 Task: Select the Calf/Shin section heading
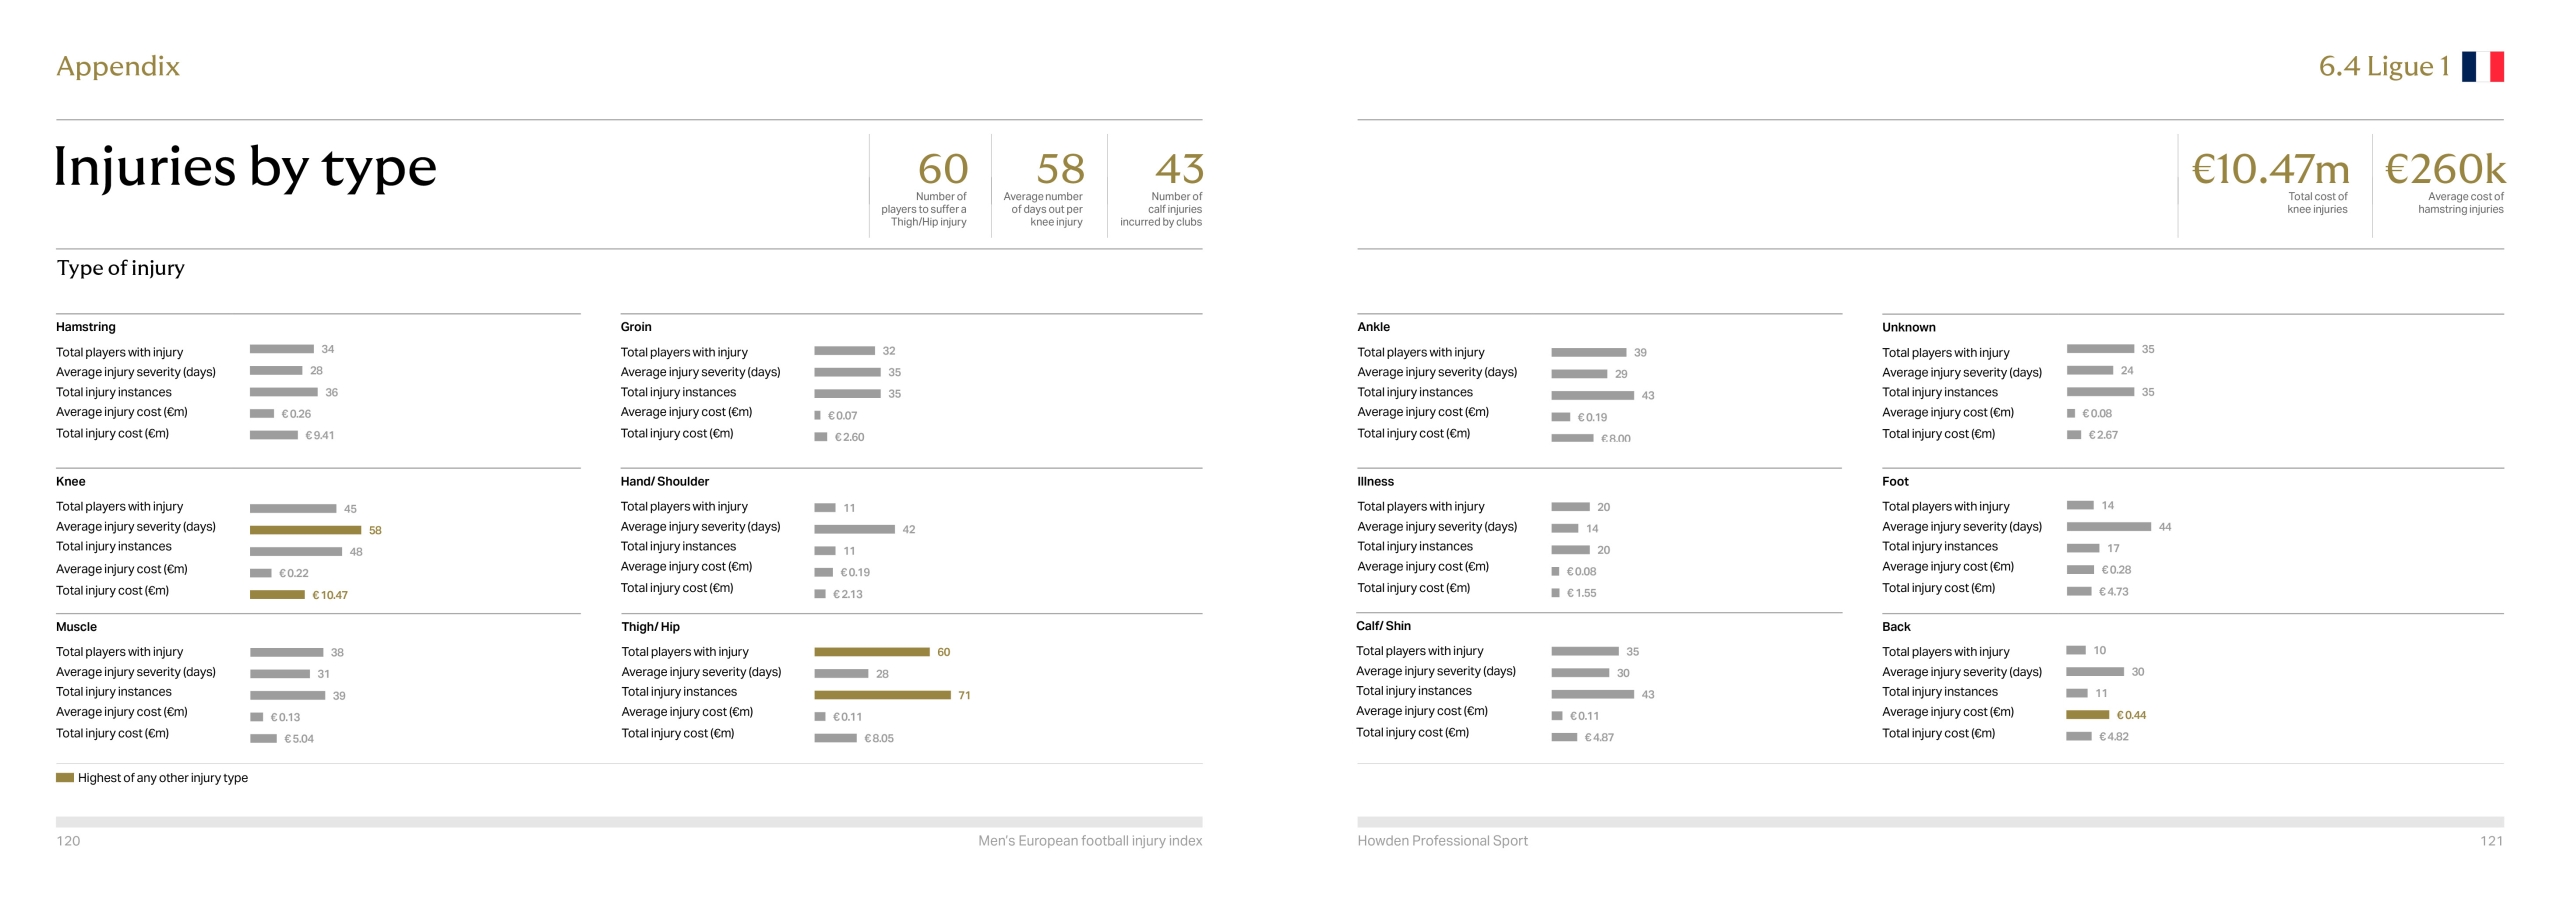1383,626
